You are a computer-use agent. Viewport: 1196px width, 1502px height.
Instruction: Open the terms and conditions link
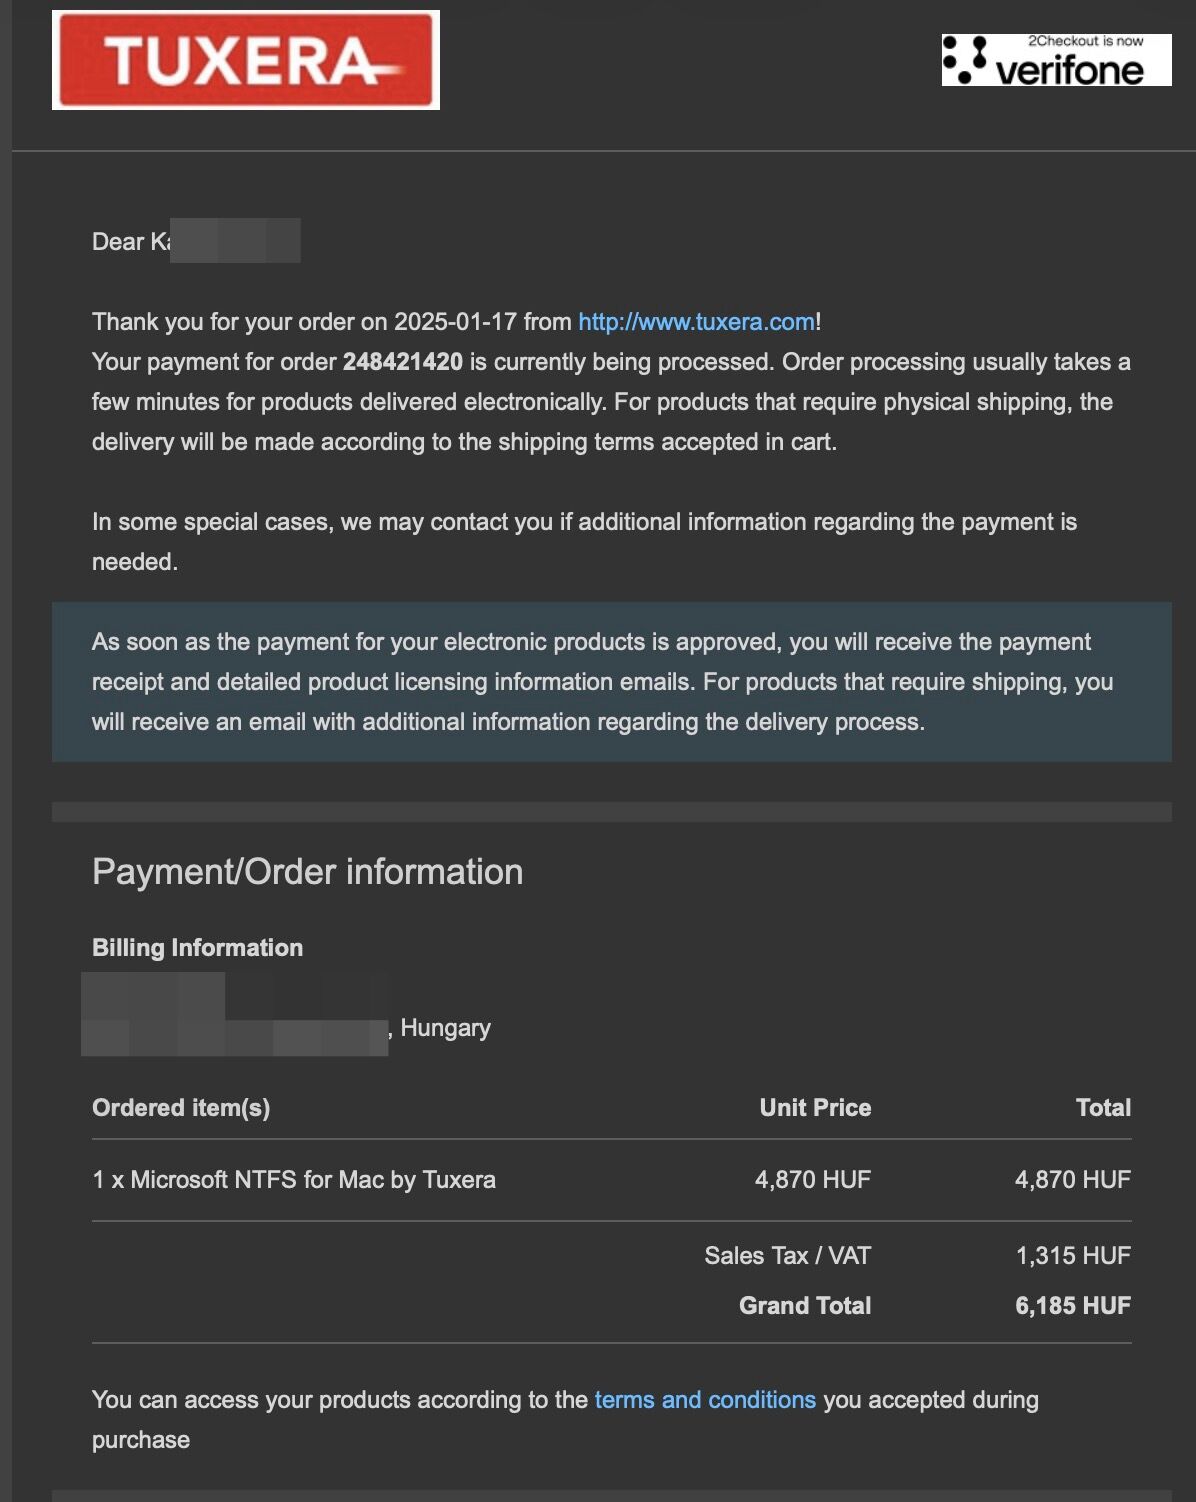pos(705,1400)
